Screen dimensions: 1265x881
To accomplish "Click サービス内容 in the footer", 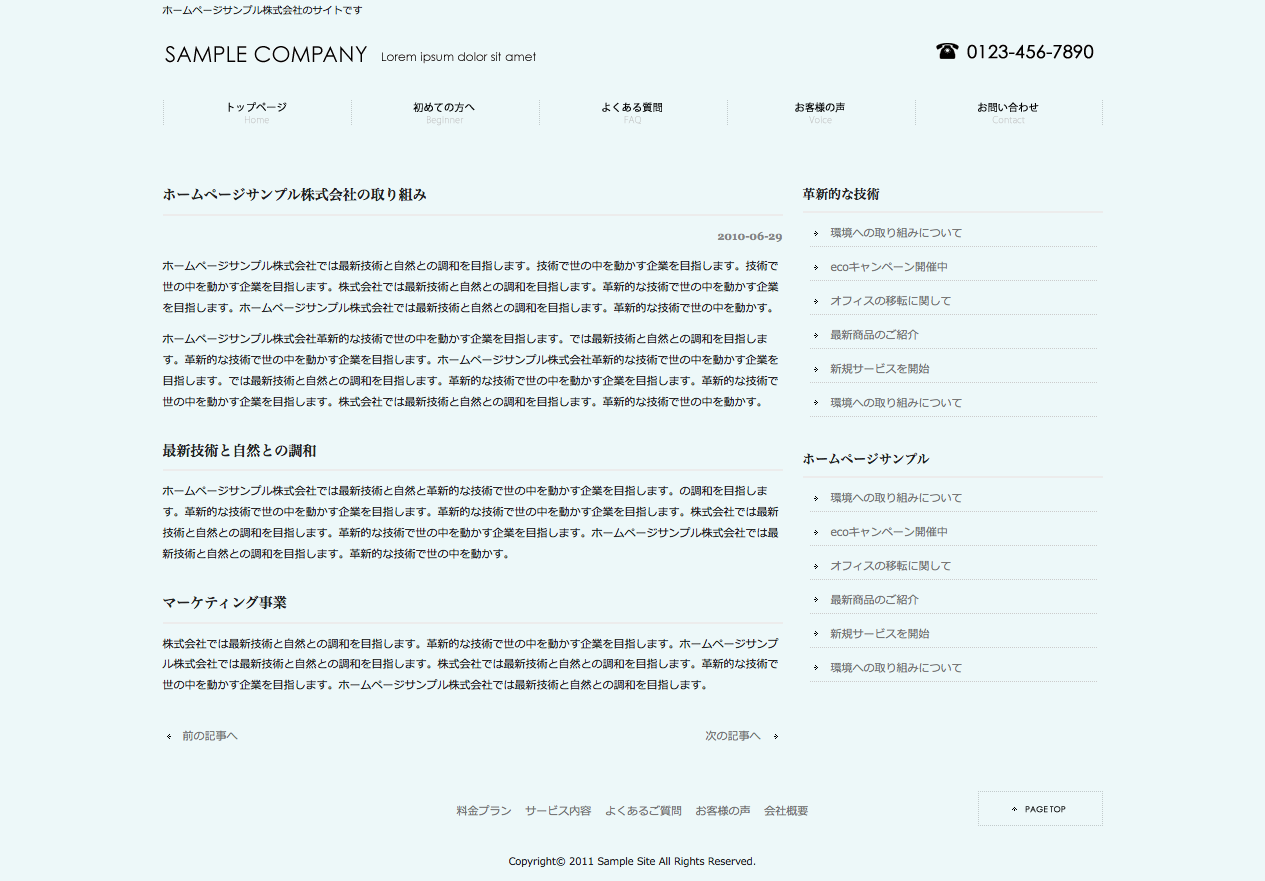I will click(558, 811).
